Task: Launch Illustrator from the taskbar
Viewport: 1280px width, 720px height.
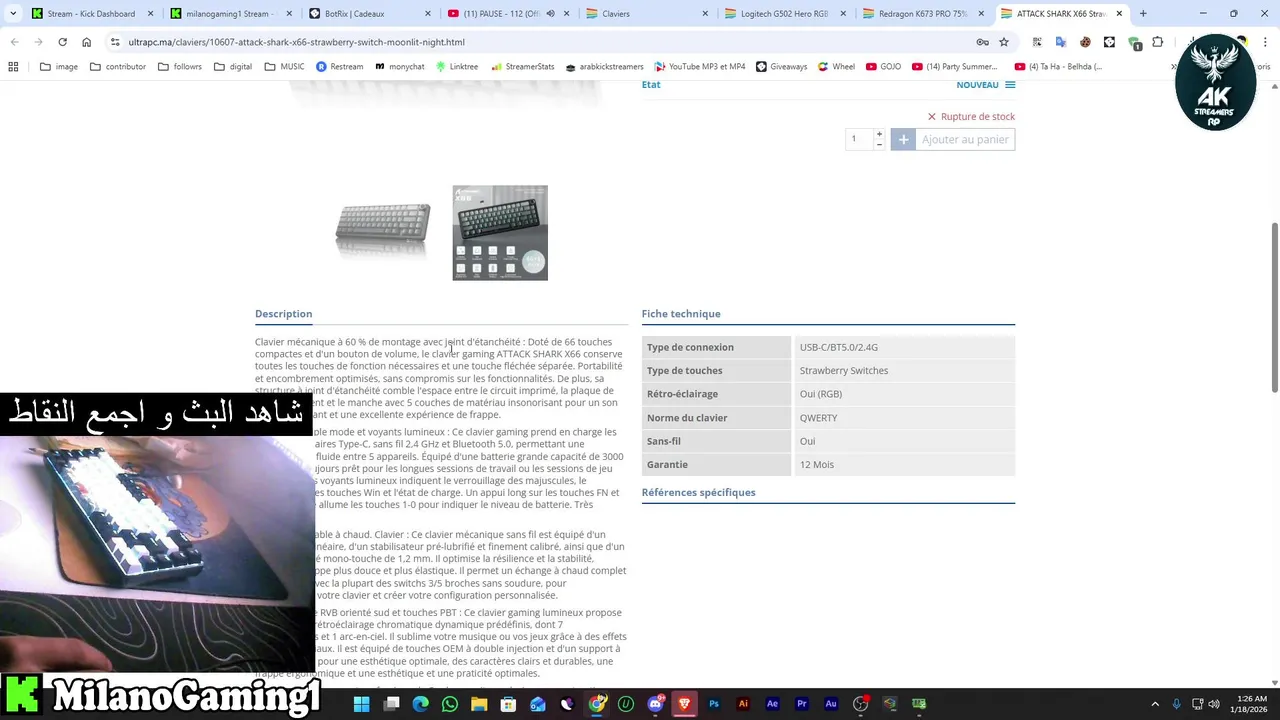Action: point(743,704)
